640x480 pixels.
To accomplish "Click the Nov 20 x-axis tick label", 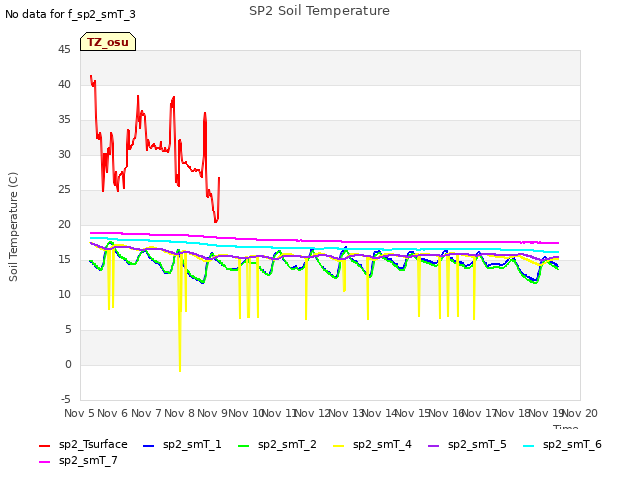I will click(x=580, y=413).
